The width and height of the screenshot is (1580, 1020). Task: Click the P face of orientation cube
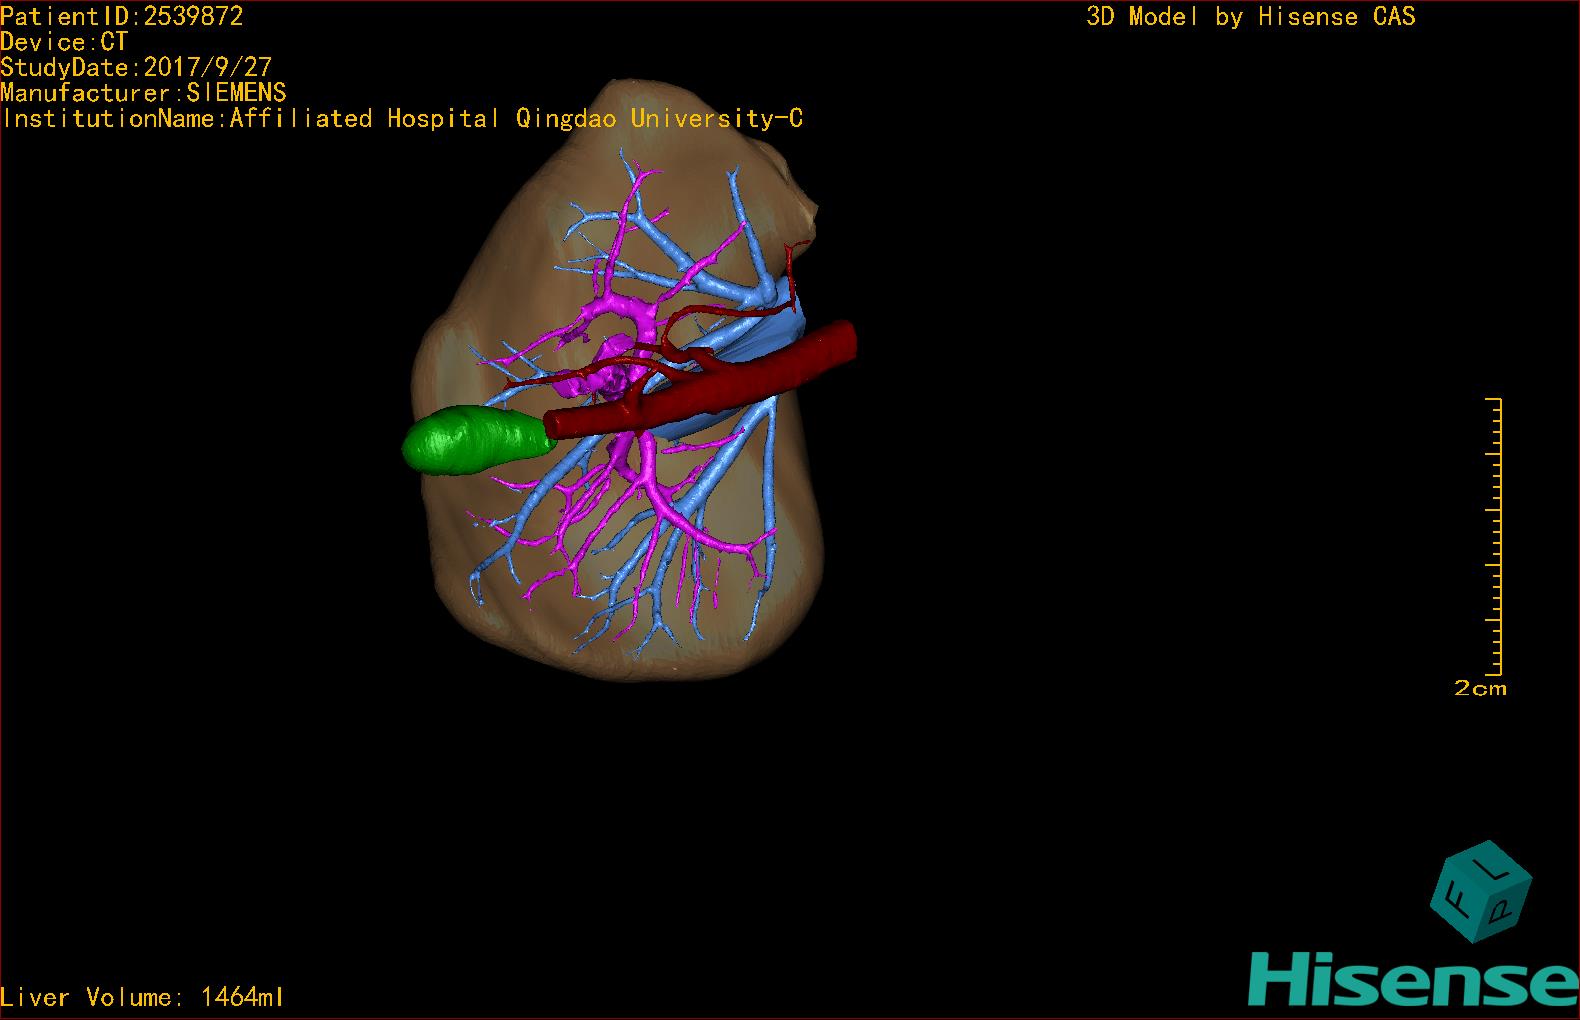[x=1502, y=912]
